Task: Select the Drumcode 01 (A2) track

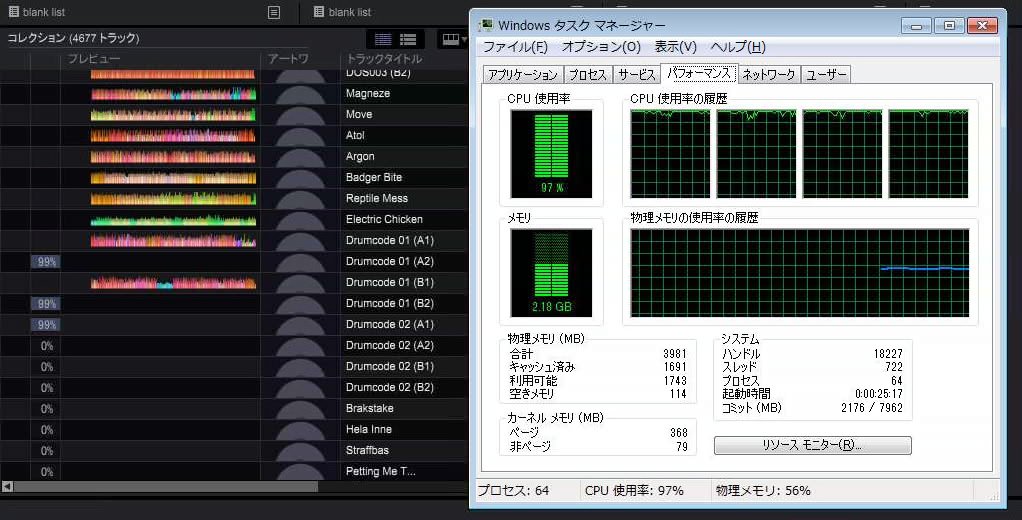Action: tap(389, 261)
